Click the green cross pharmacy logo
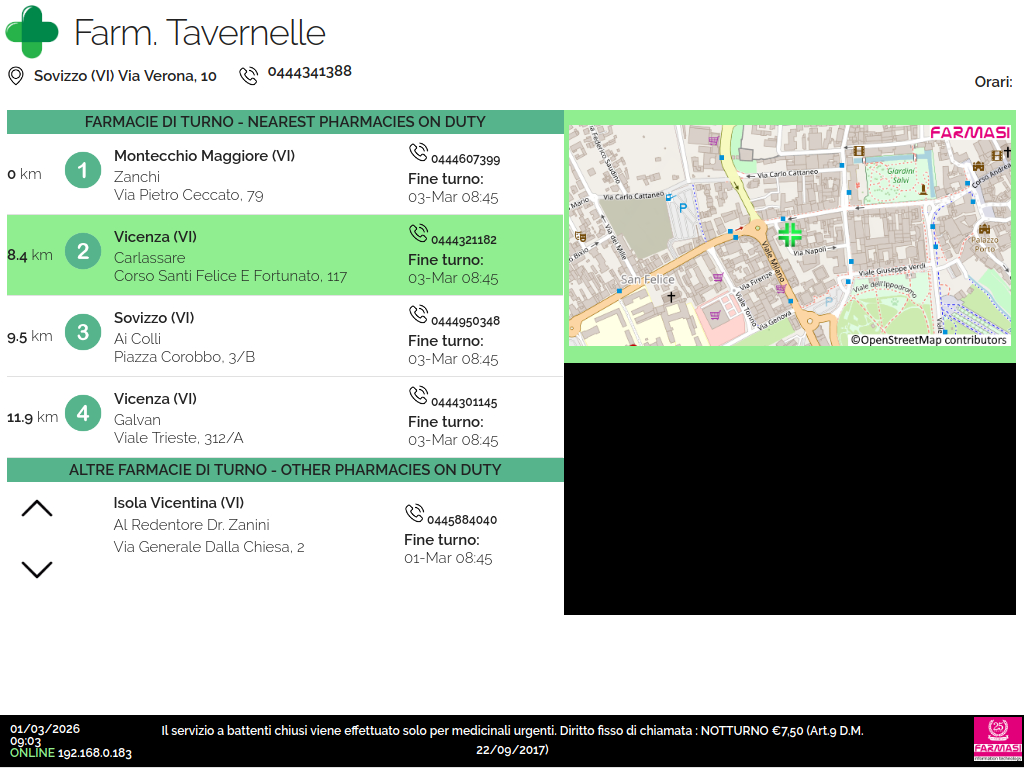The image size is (1024, 768). (32, 32)
